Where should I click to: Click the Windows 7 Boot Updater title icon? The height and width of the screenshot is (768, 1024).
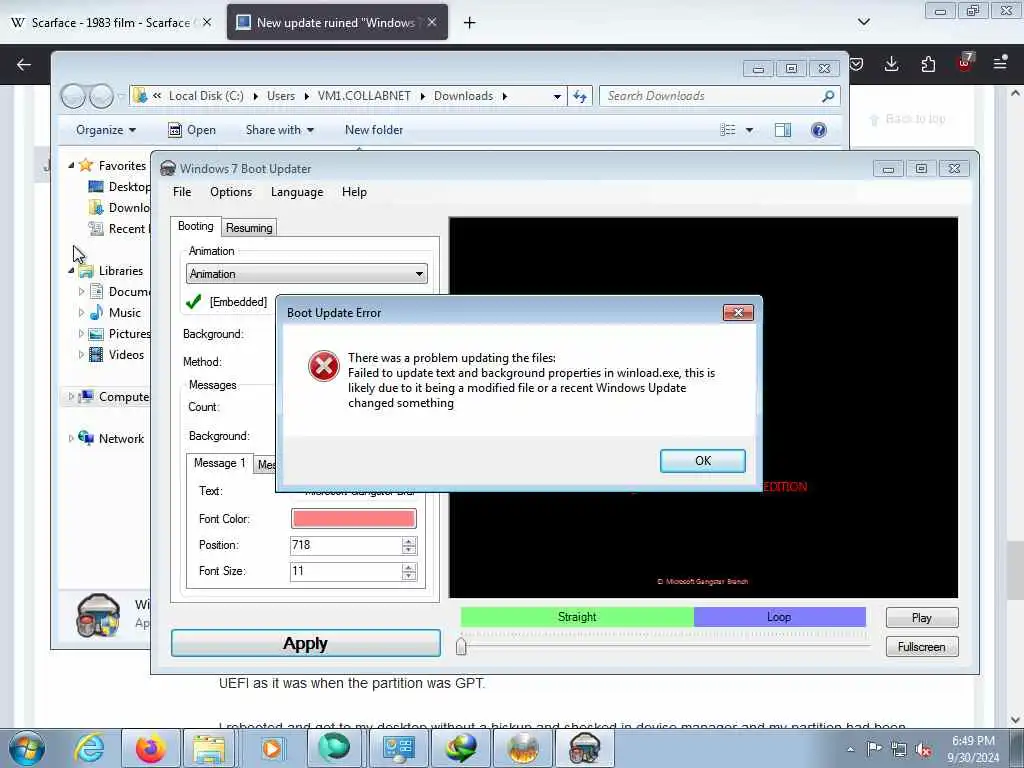[x=168, y=168]
